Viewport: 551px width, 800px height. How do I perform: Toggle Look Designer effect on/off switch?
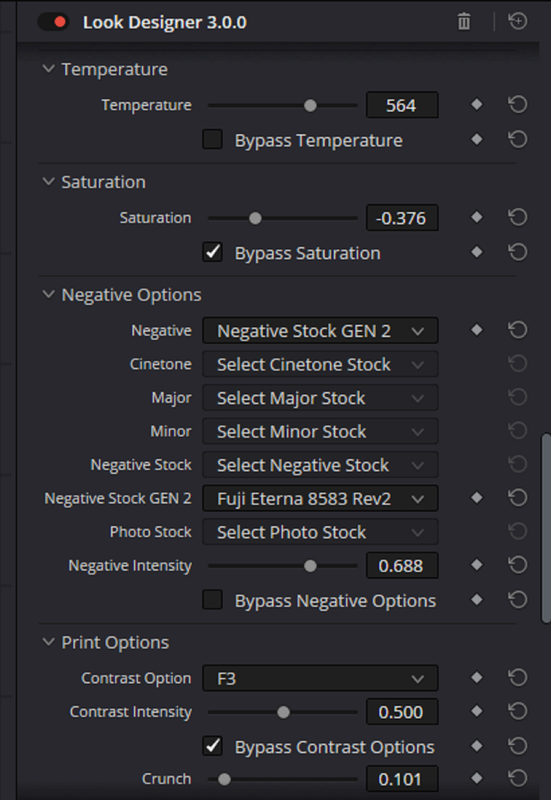53,22
